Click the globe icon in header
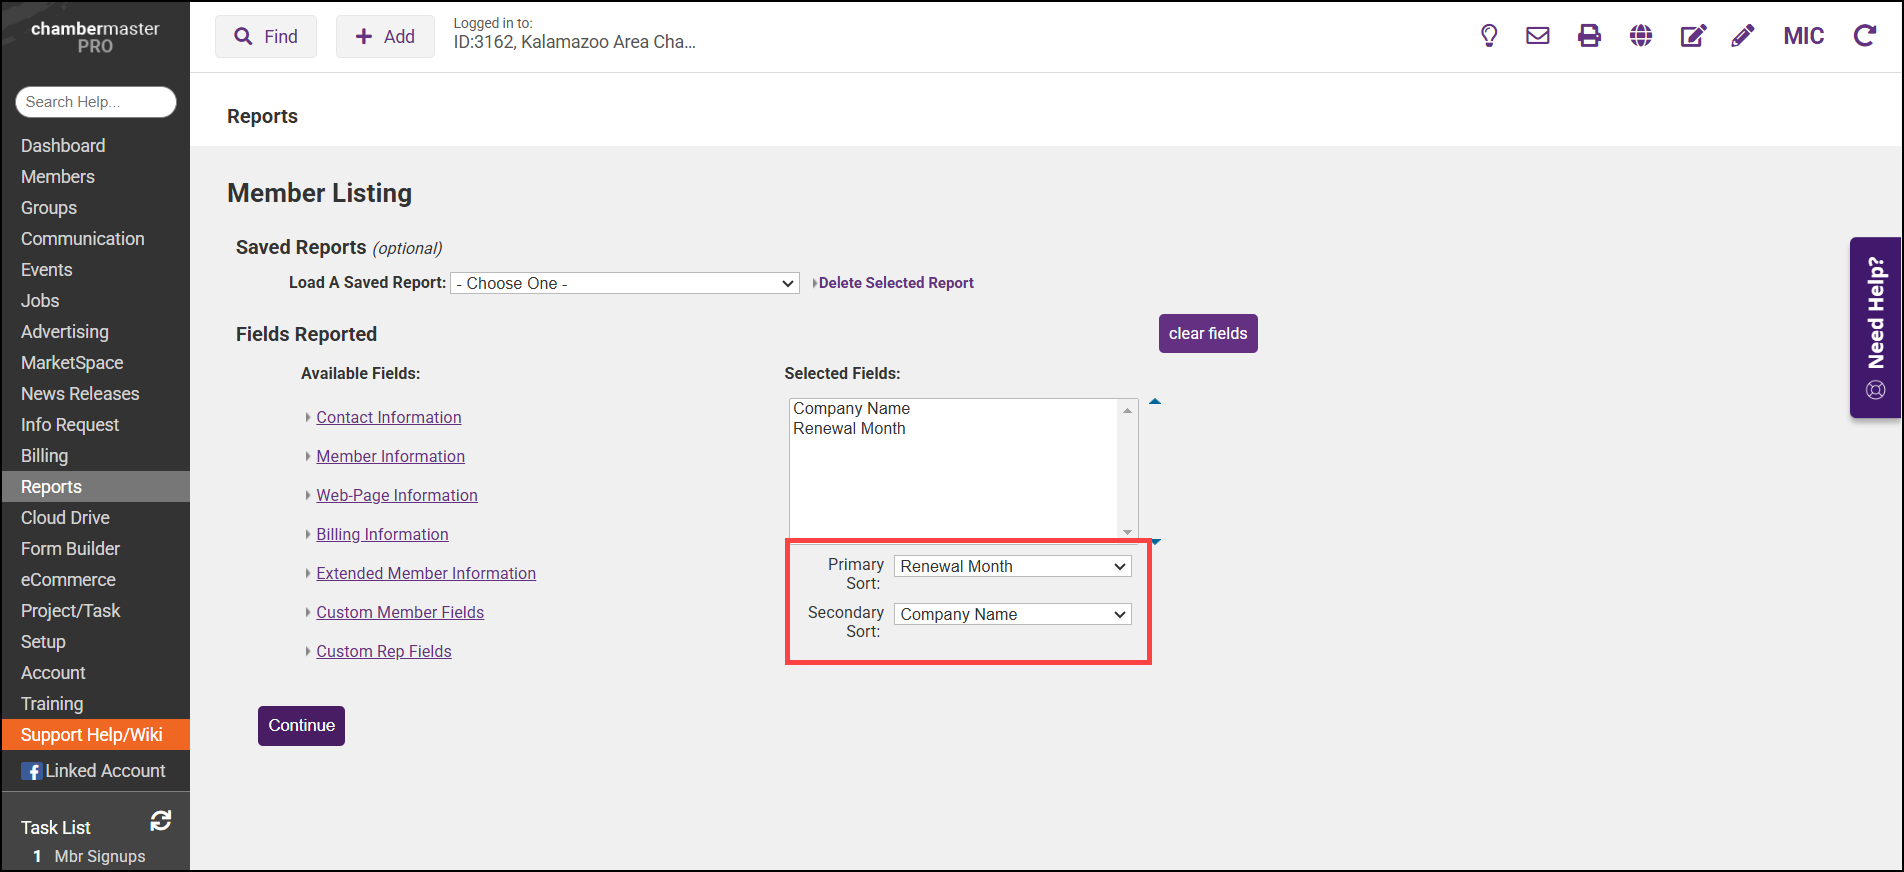 pyautogui.click(x=1640, y=36)
